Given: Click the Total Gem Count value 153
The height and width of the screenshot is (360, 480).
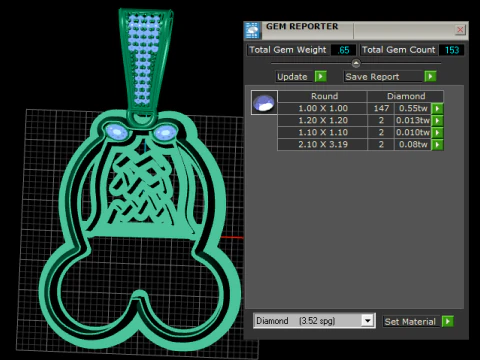Looking at the screenshot, I should 452,50.
